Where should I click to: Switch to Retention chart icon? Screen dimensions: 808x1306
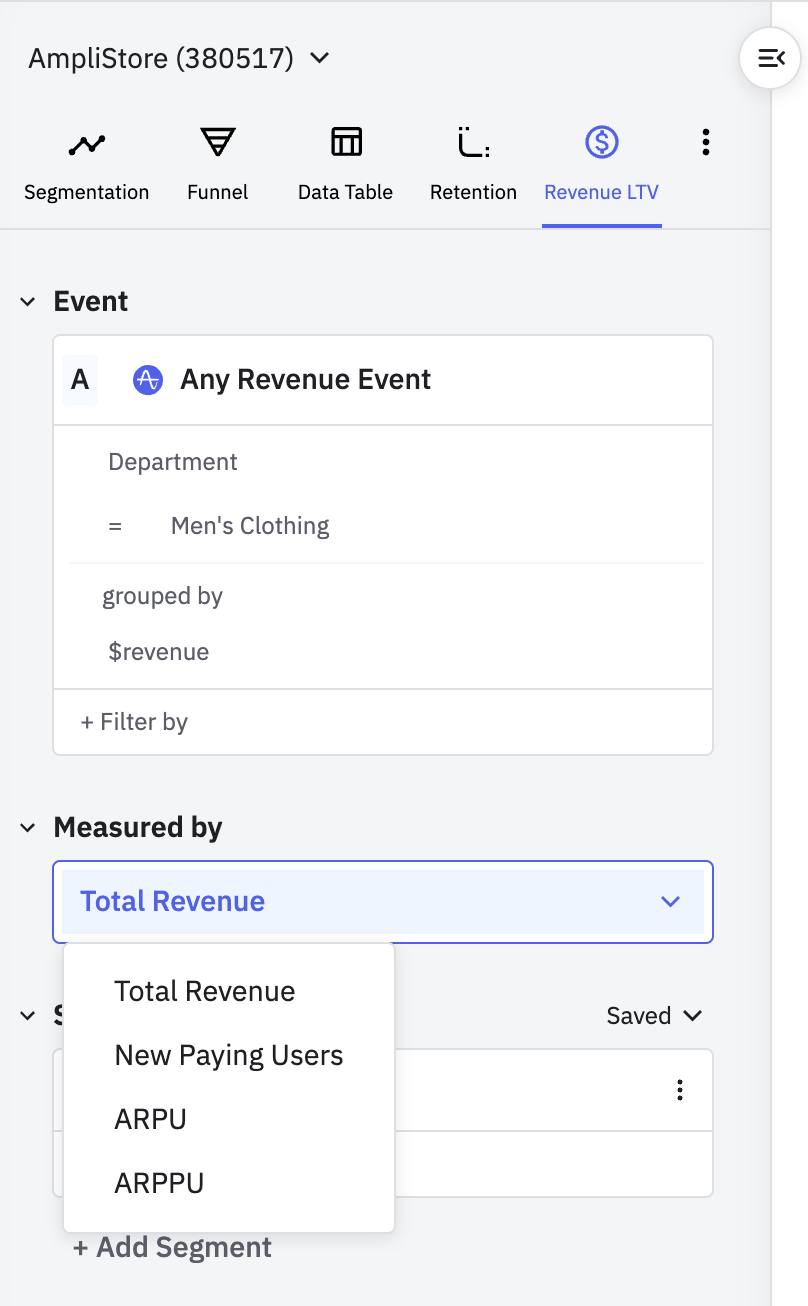(473, 143)
